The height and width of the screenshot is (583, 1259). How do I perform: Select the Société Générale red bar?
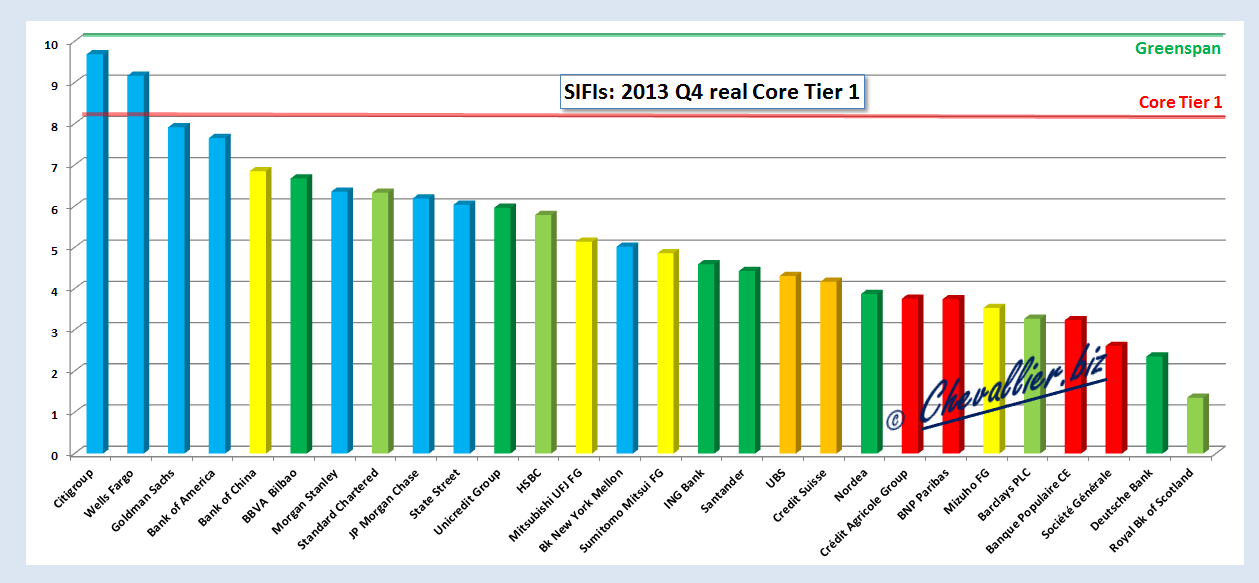point(1116,398)
